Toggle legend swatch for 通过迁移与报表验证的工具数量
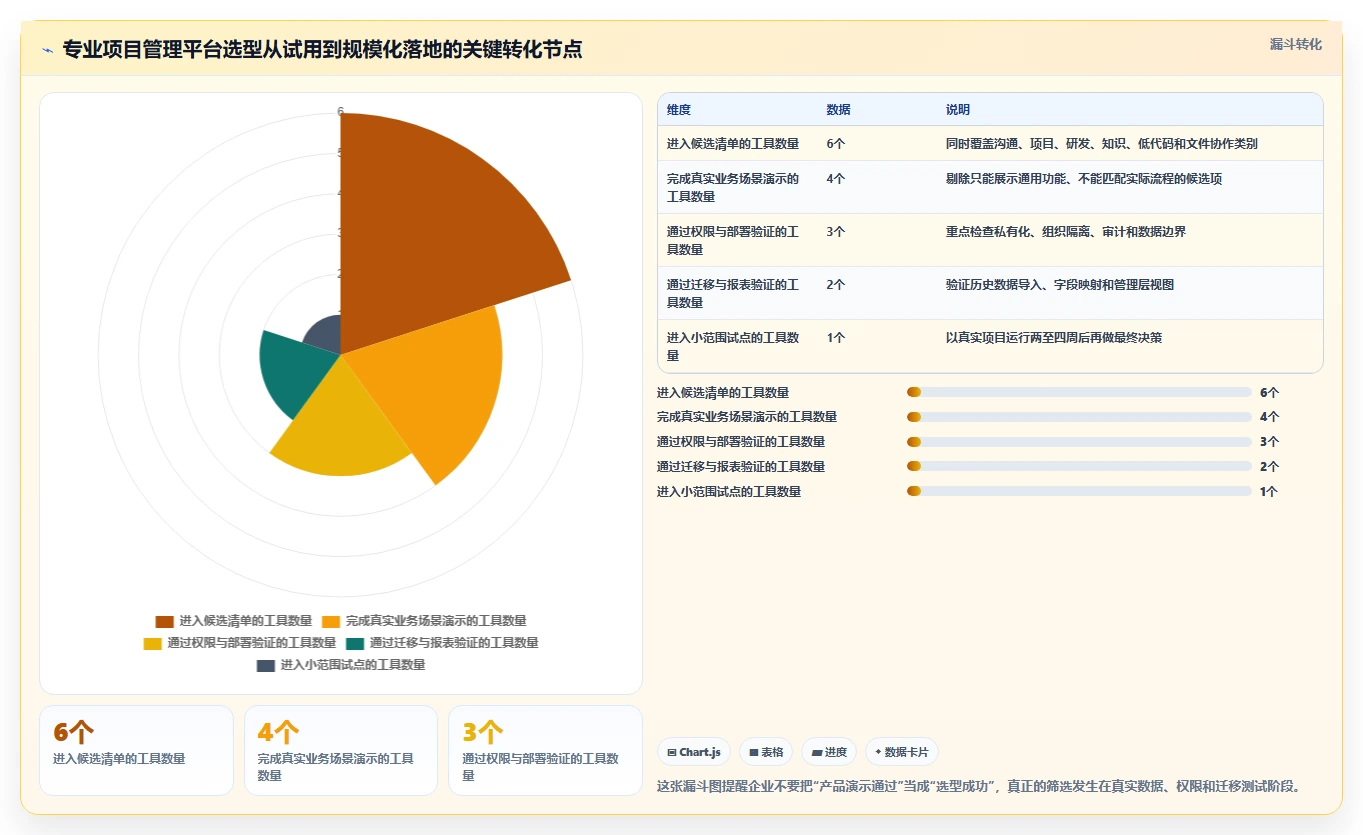This screenshot has height=835, width=1363. click(x=355, y=643)
